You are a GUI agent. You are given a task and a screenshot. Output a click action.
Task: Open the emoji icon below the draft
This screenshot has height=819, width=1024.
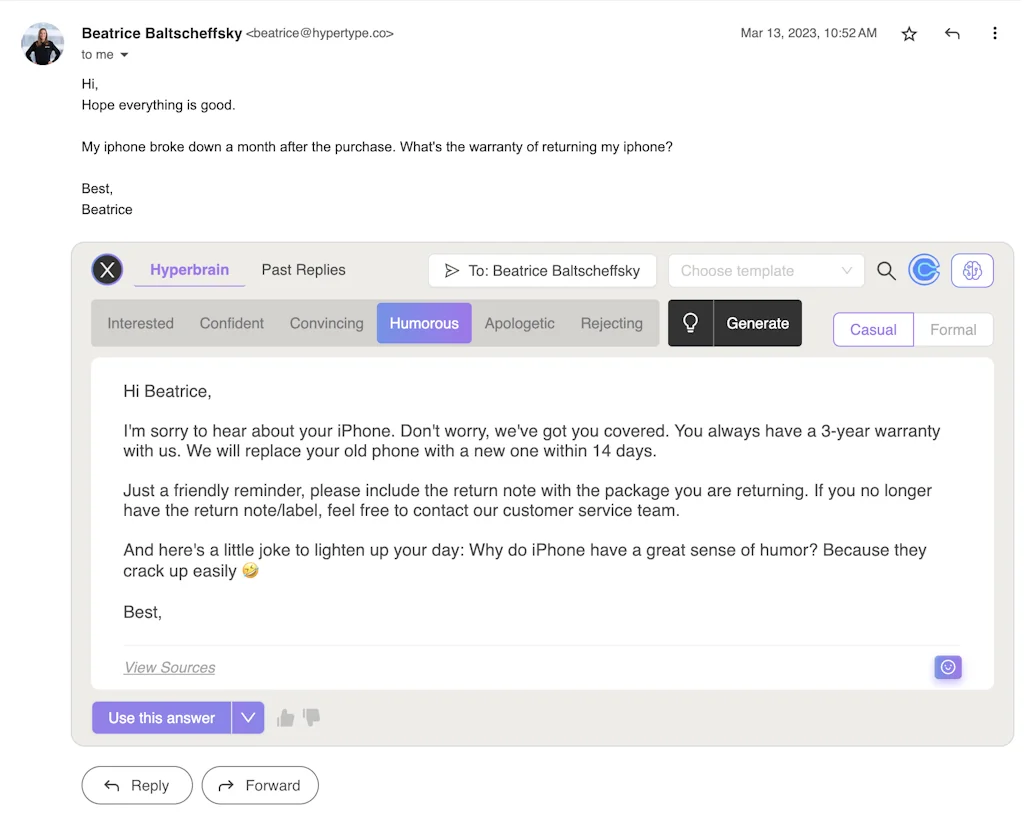point(947,667)
